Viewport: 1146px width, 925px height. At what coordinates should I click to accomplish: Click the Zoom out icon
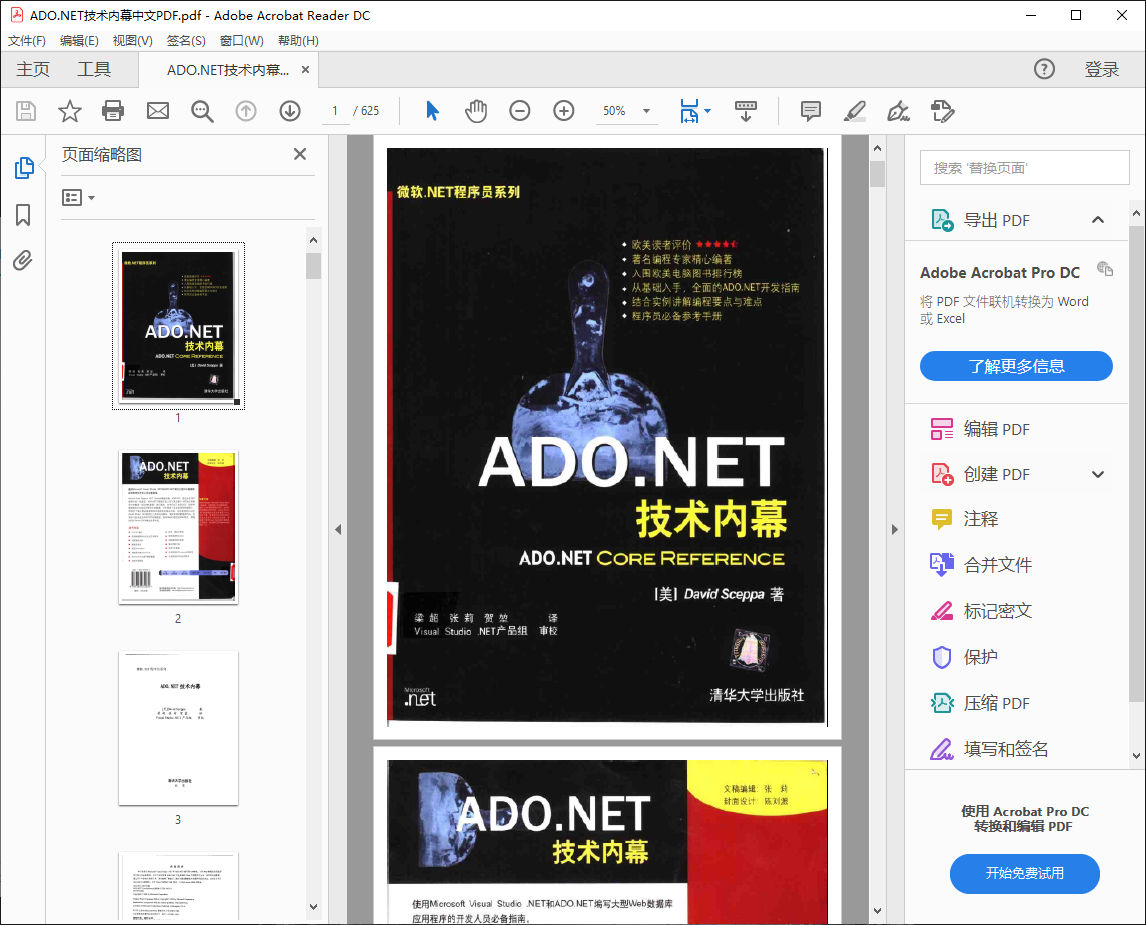pos(520,111)
